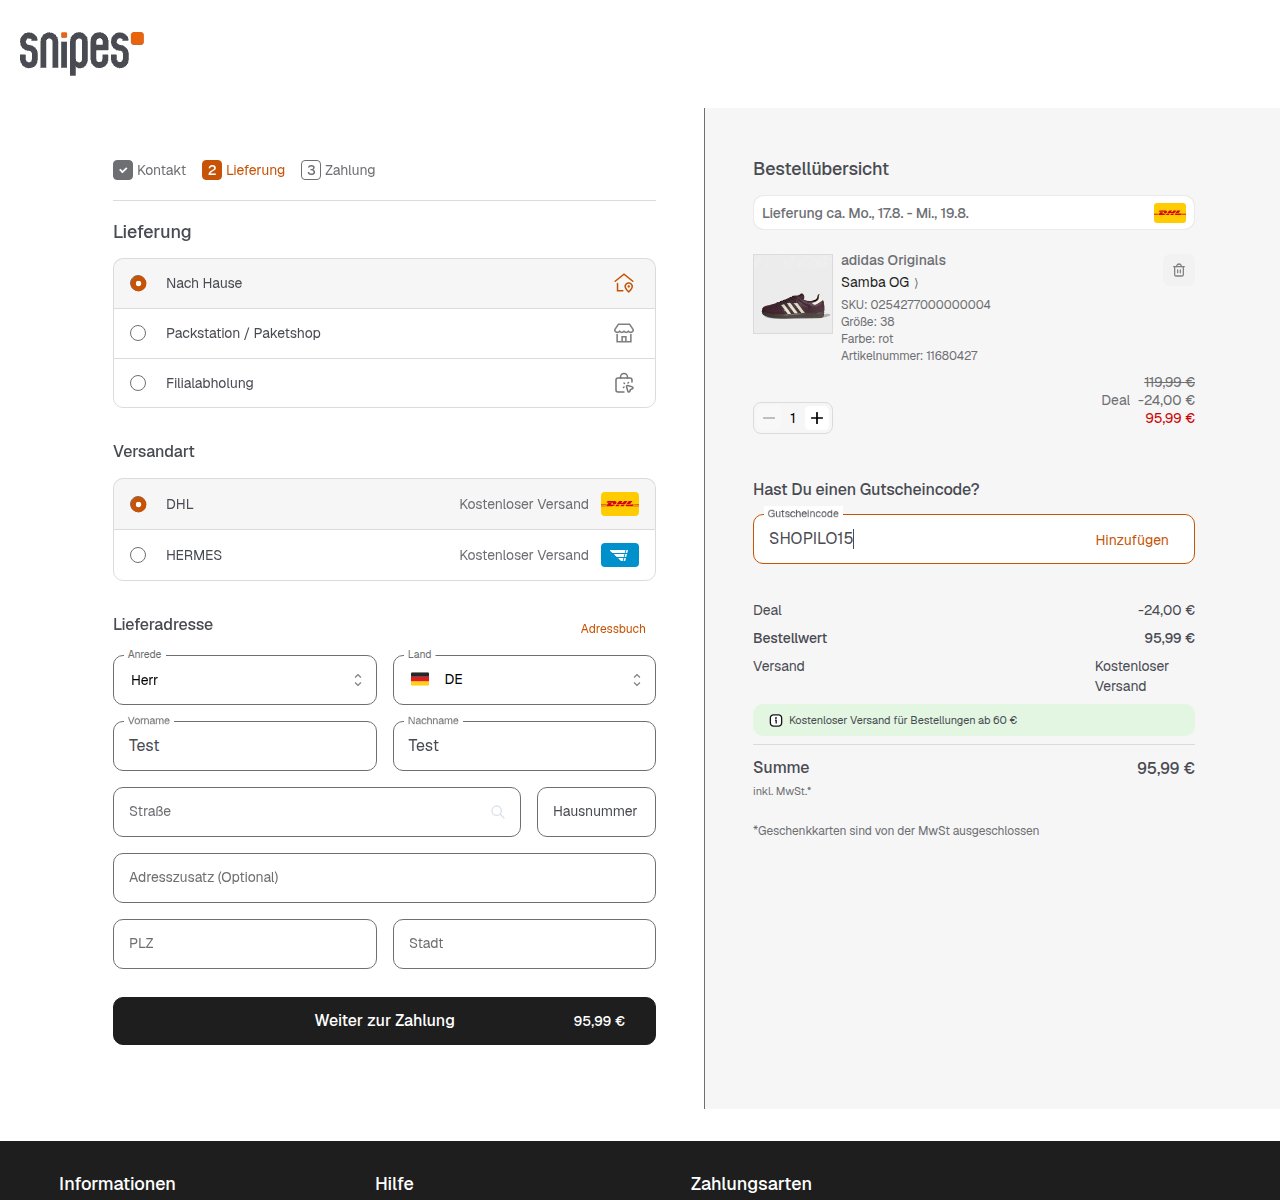The width and height of the screenshot is (1280, 1200).
Task: Click the Nachname field
Action: click(524, 746)
